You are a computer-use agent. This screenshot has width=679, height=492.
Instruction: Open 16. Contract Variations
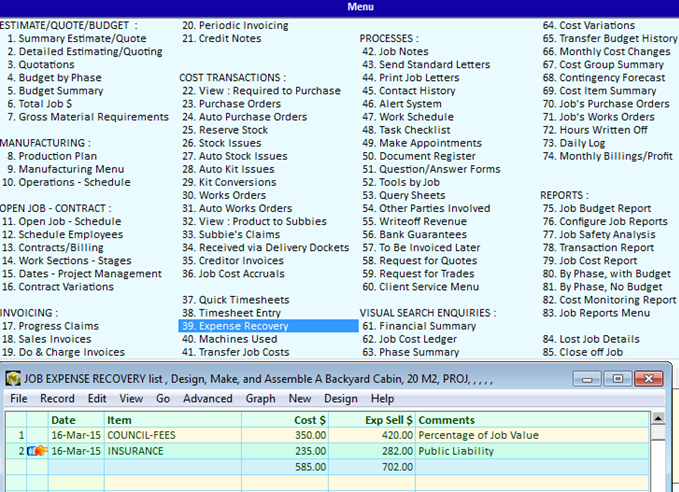tap(58, 287)
